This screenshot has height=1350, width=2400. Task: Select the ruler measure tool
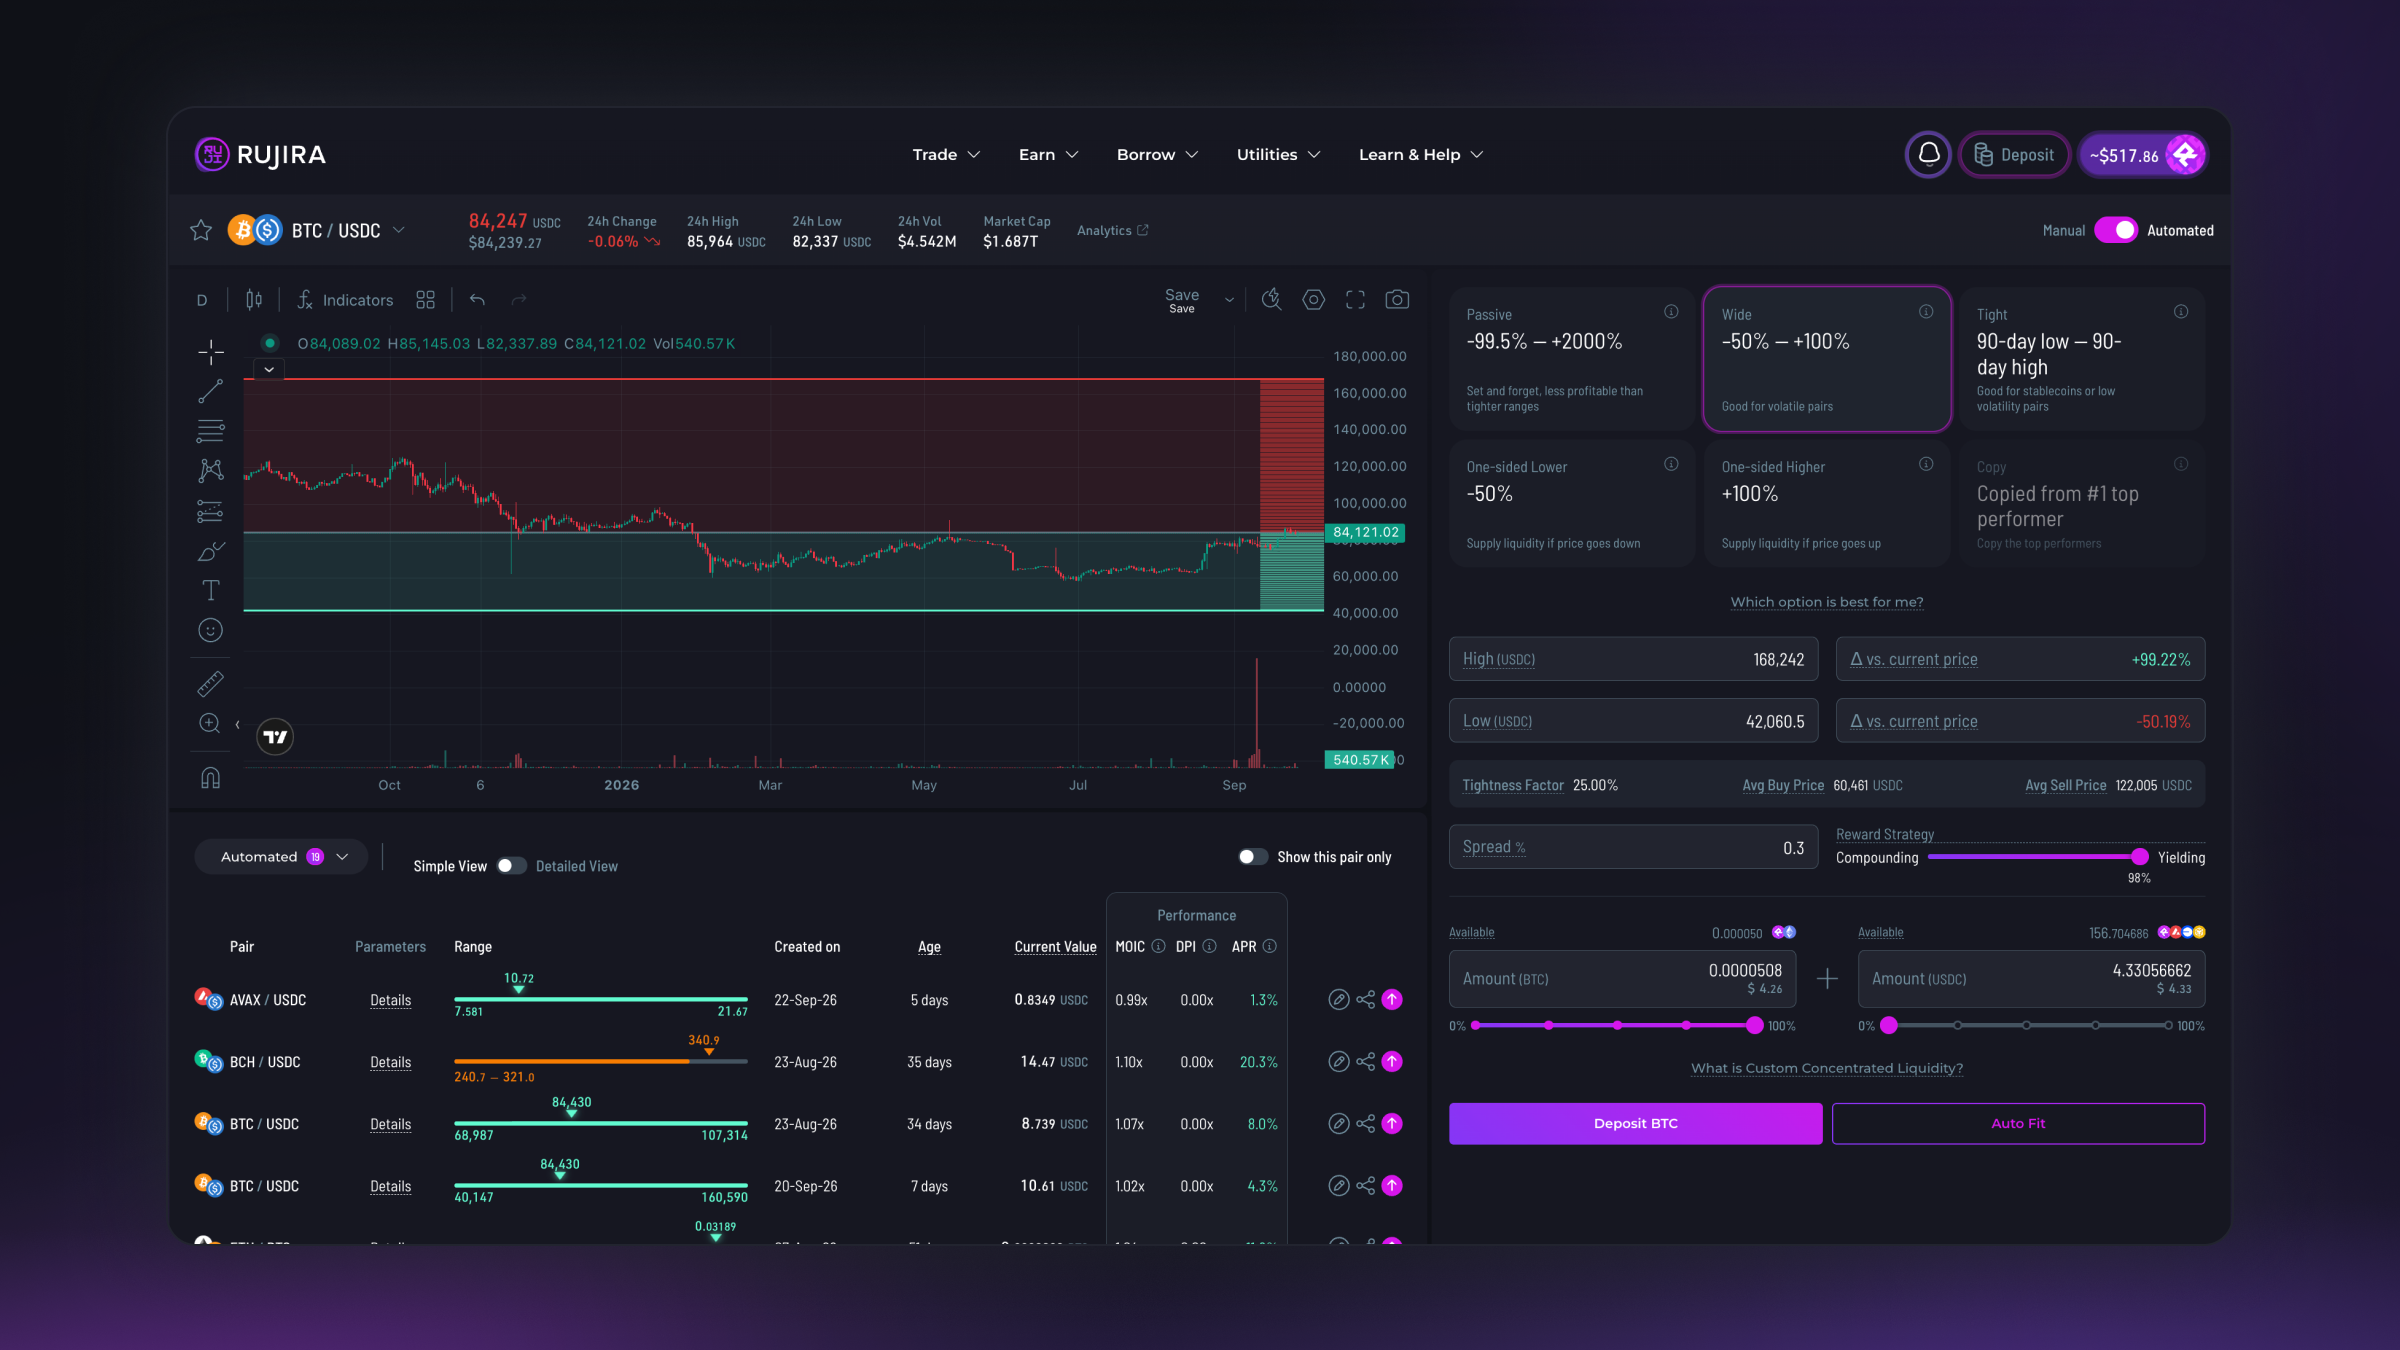click(x=210, y=684)
